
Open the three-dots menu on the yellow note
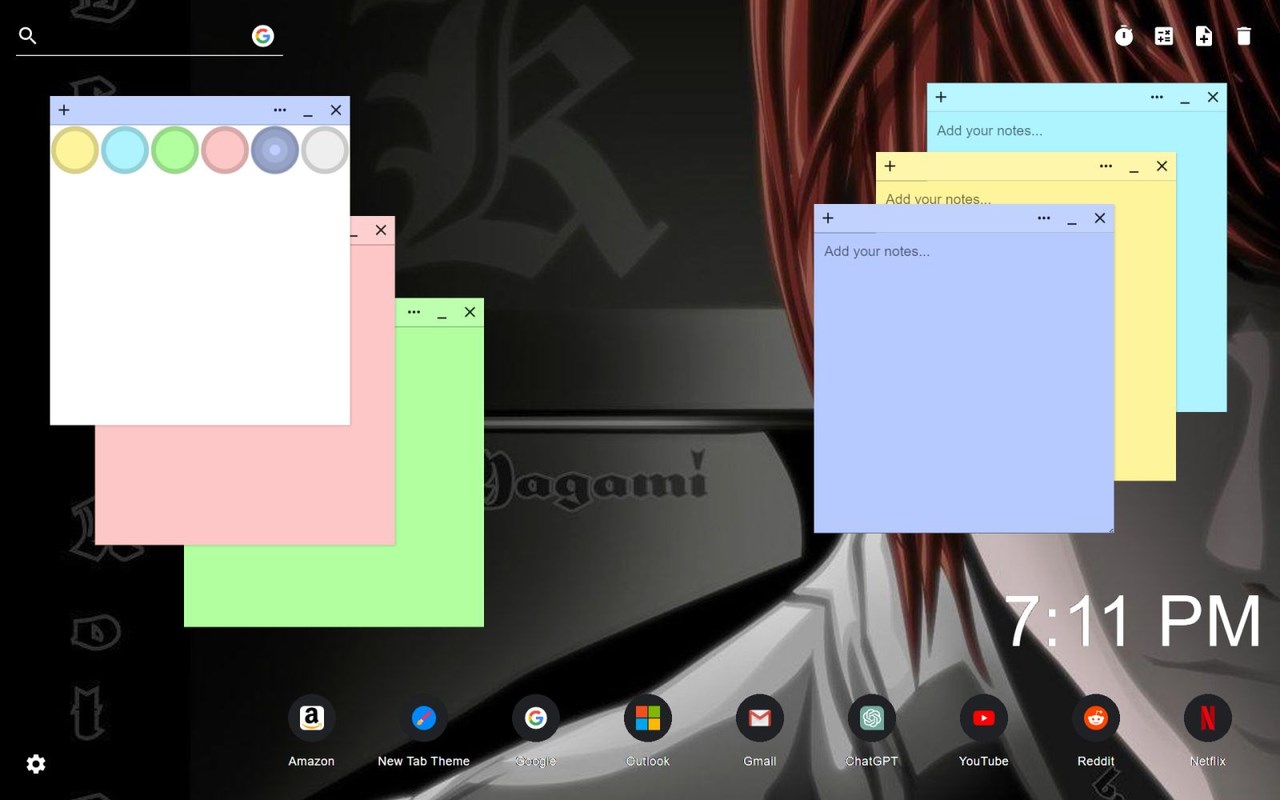pos(1106,166)
